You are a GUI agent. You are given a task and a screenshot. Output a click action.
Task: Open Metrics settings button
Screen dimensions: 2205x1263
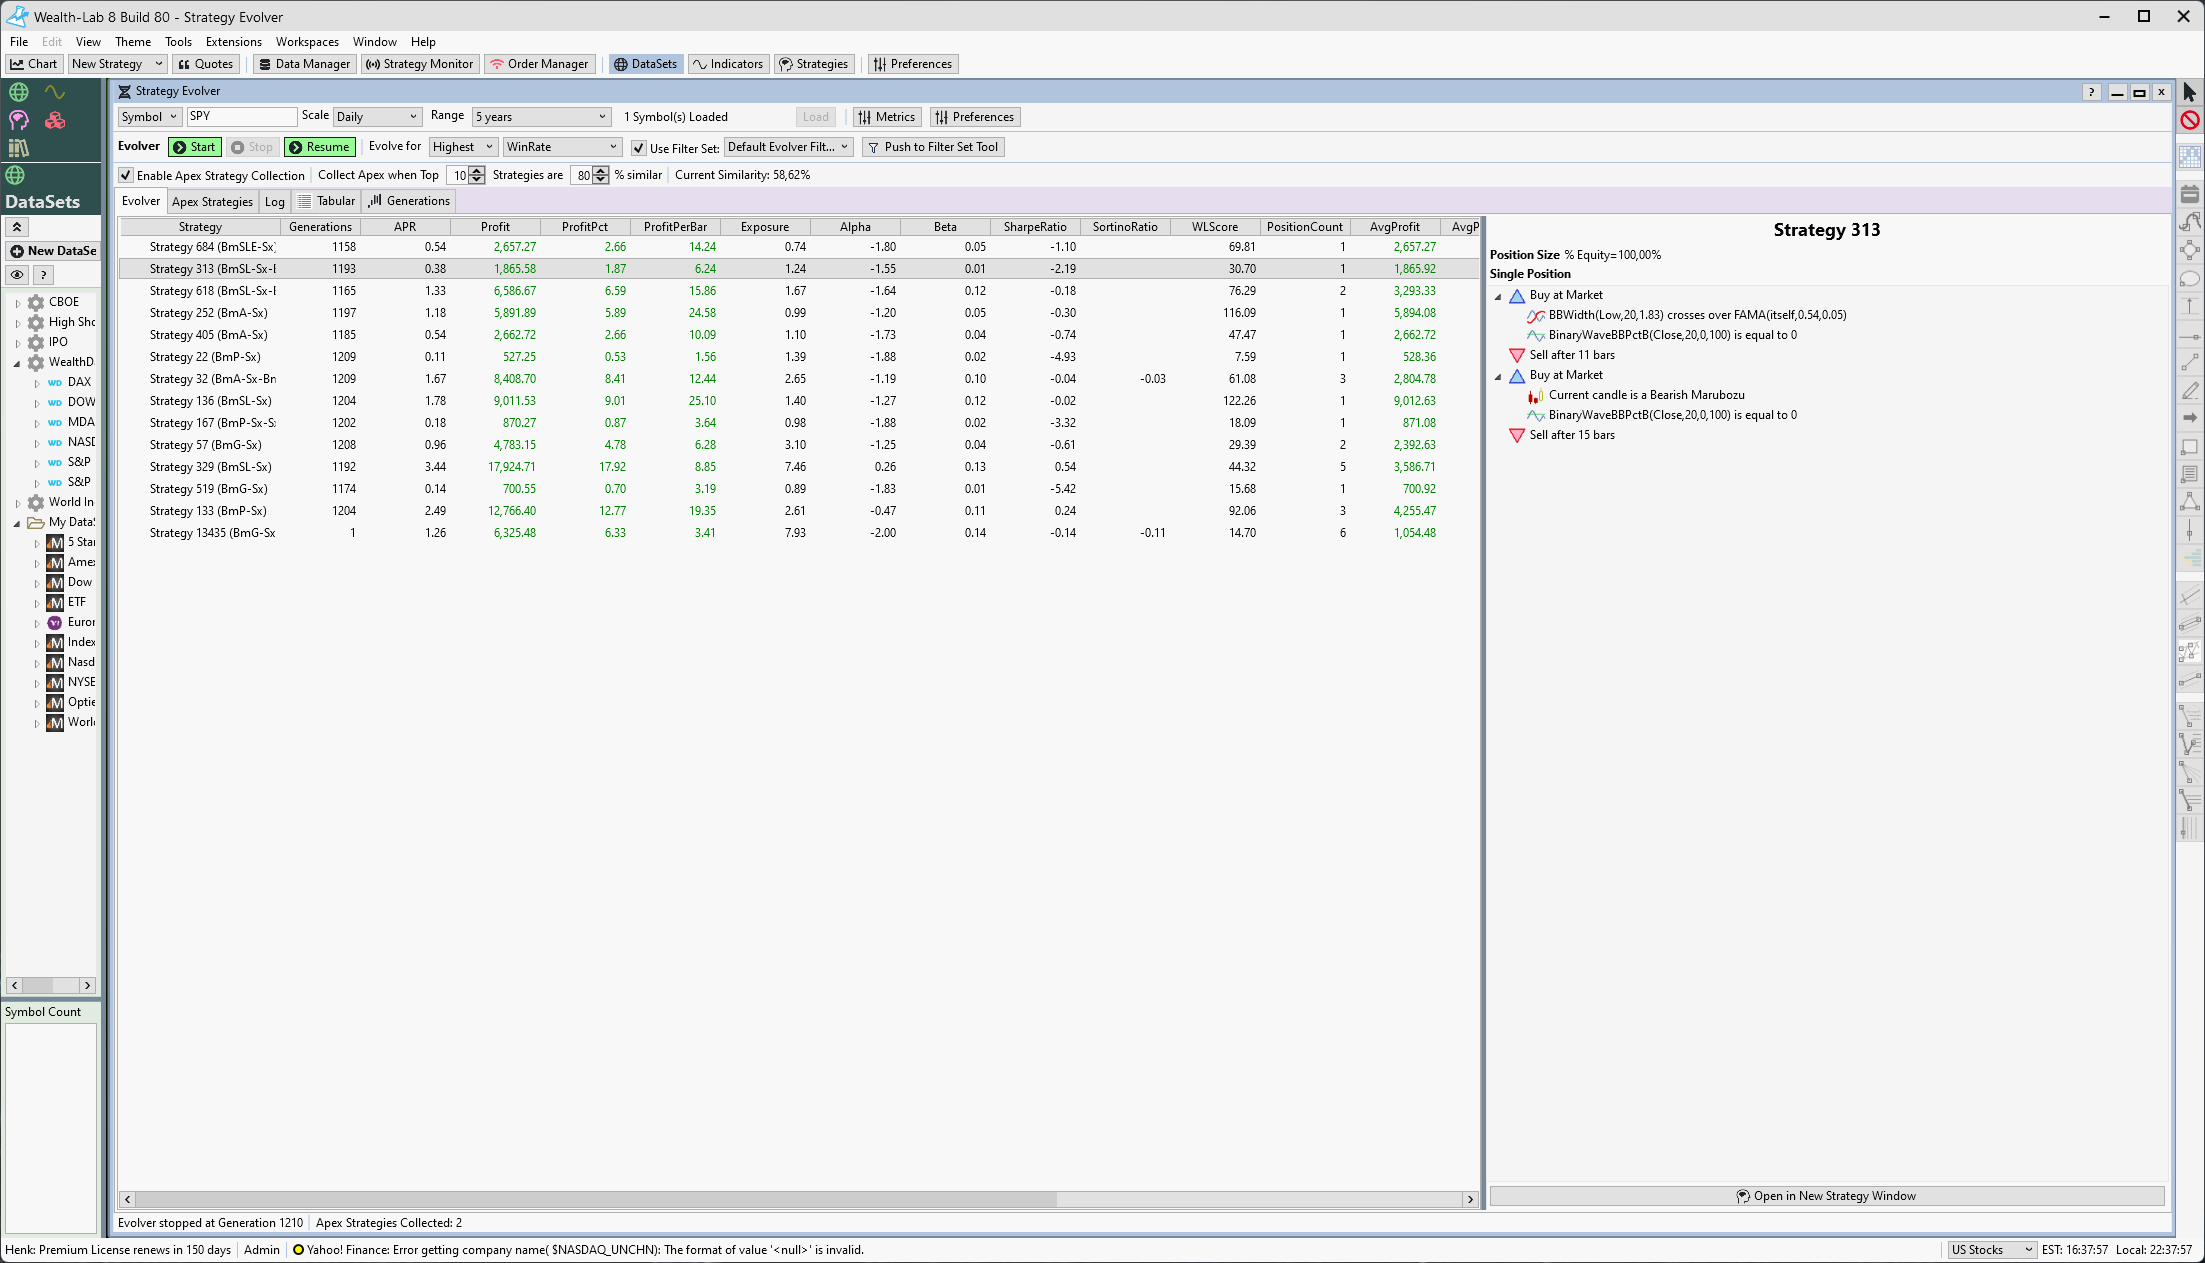886,117
